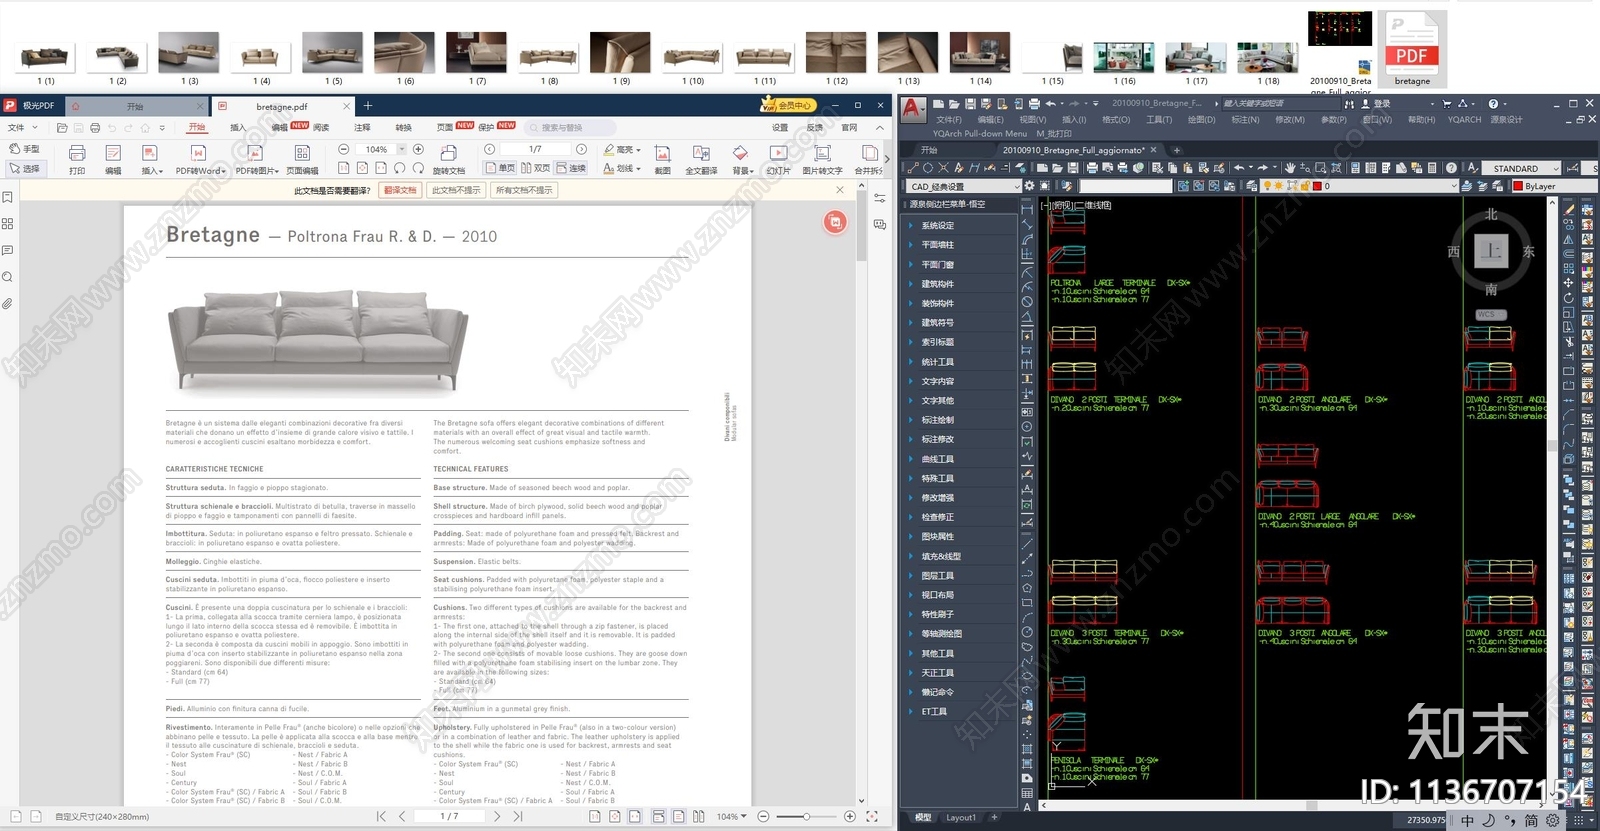The image size is (1600, 831).
Task: Open a new tab with the plus button in PDF reader
Action: click(368, 105)
